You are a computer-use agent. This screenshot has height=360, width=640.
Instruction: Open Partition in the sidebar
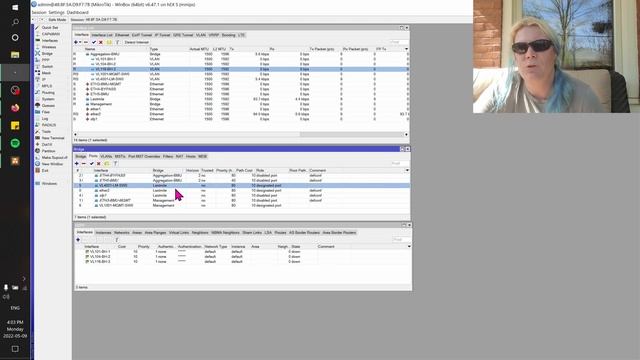pos(48,151)
